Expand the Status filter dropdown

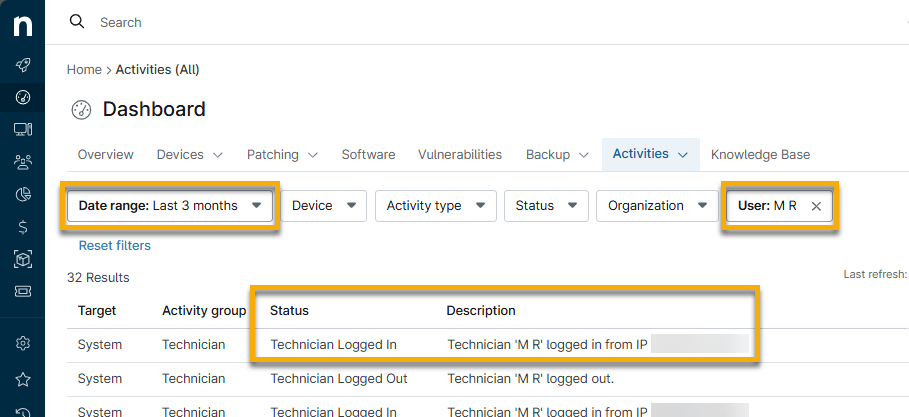(545, 206)
